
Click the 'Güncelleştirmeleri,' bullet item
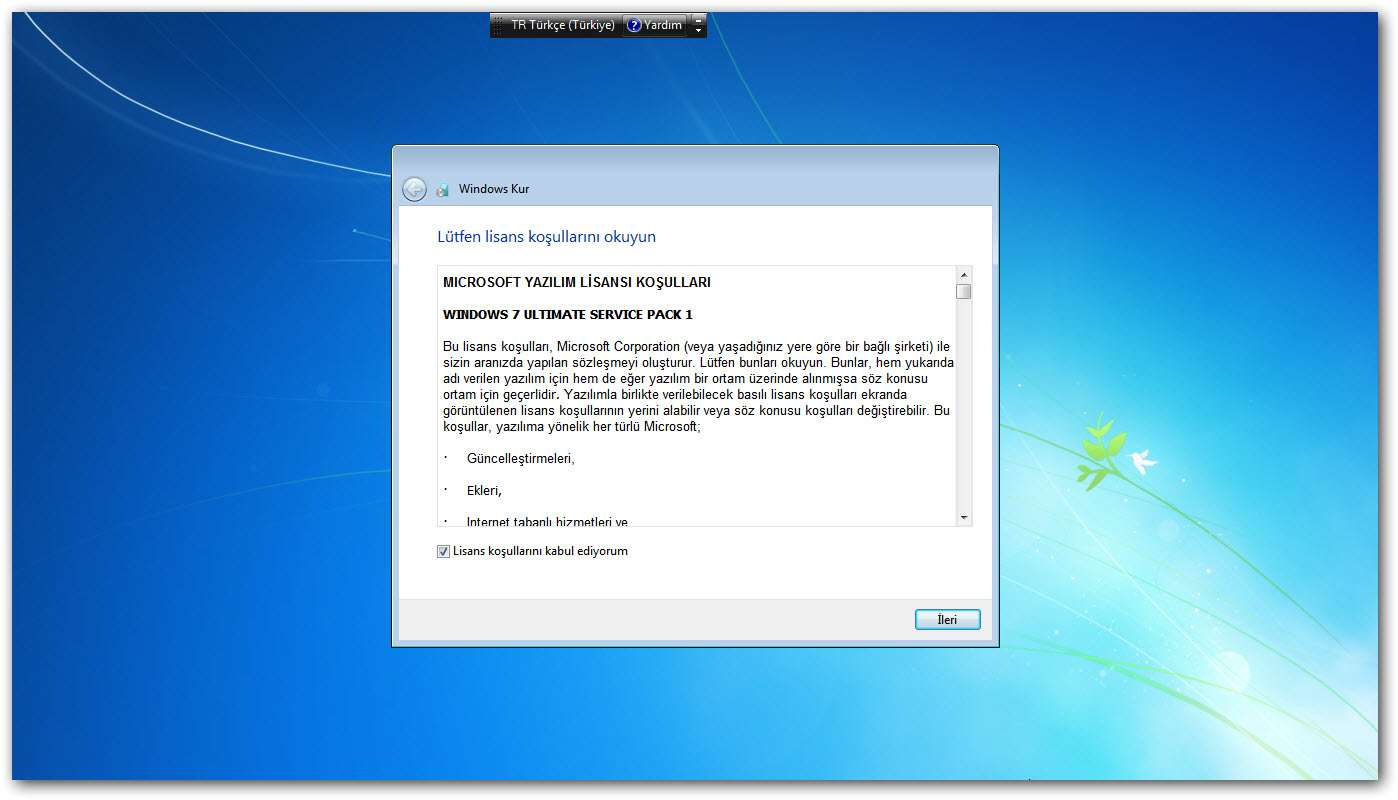pos(521,459)
